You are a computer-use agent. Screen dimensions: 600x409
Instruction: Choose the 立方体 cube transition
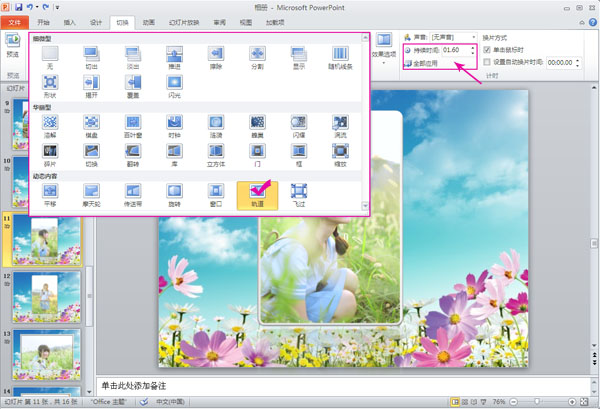(x=216, y=155)
